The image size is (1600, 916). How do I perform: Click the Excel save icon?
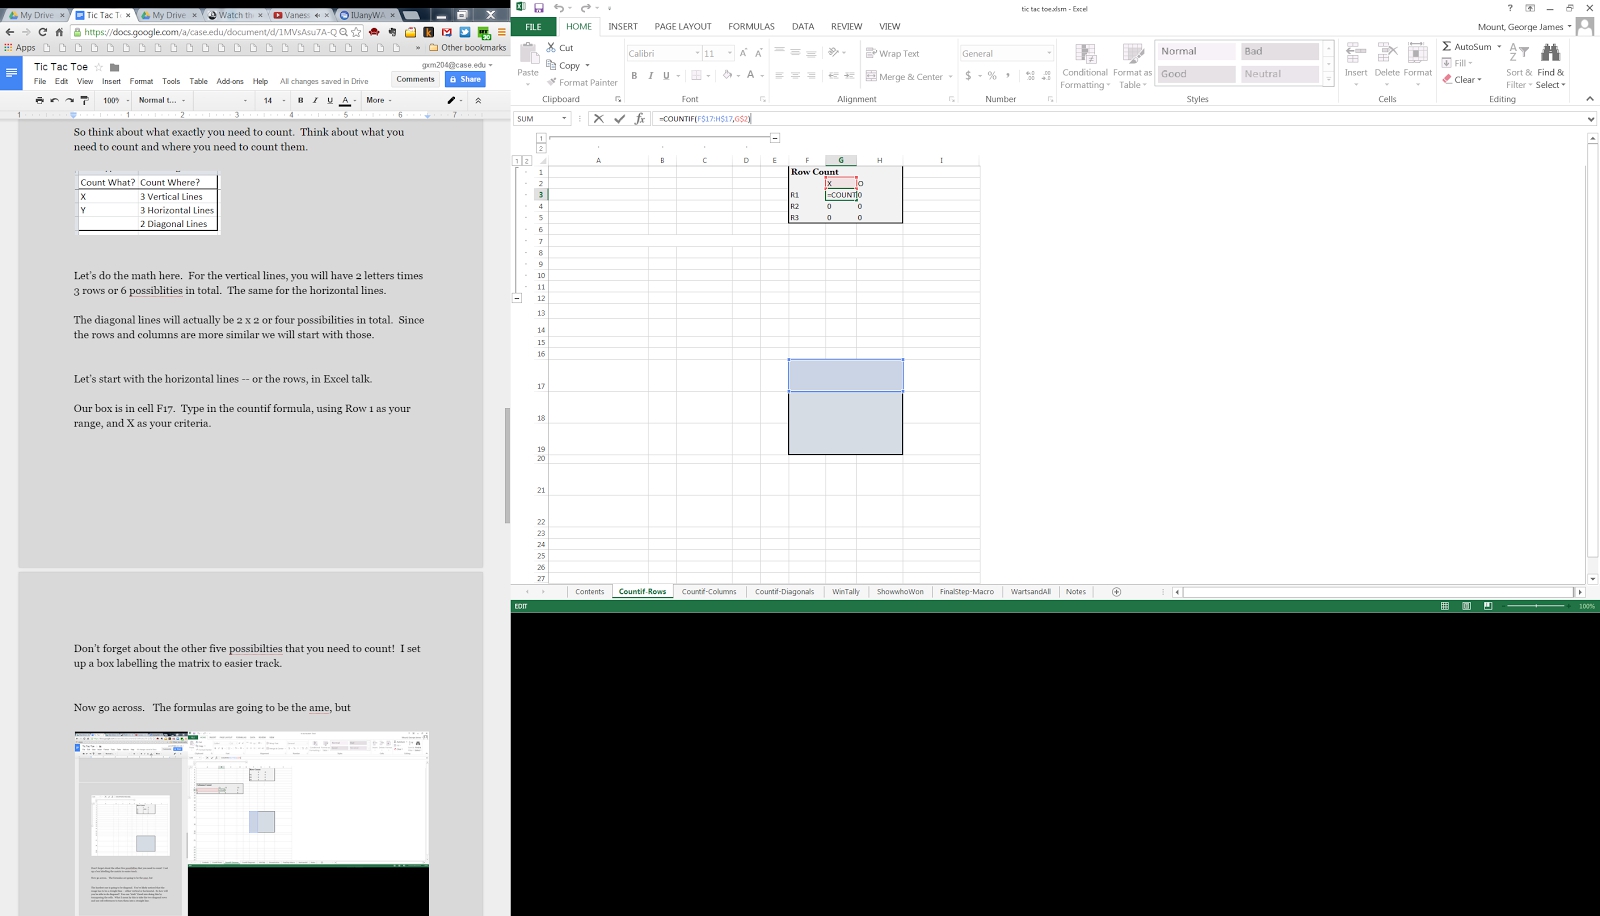pos(538,8)
